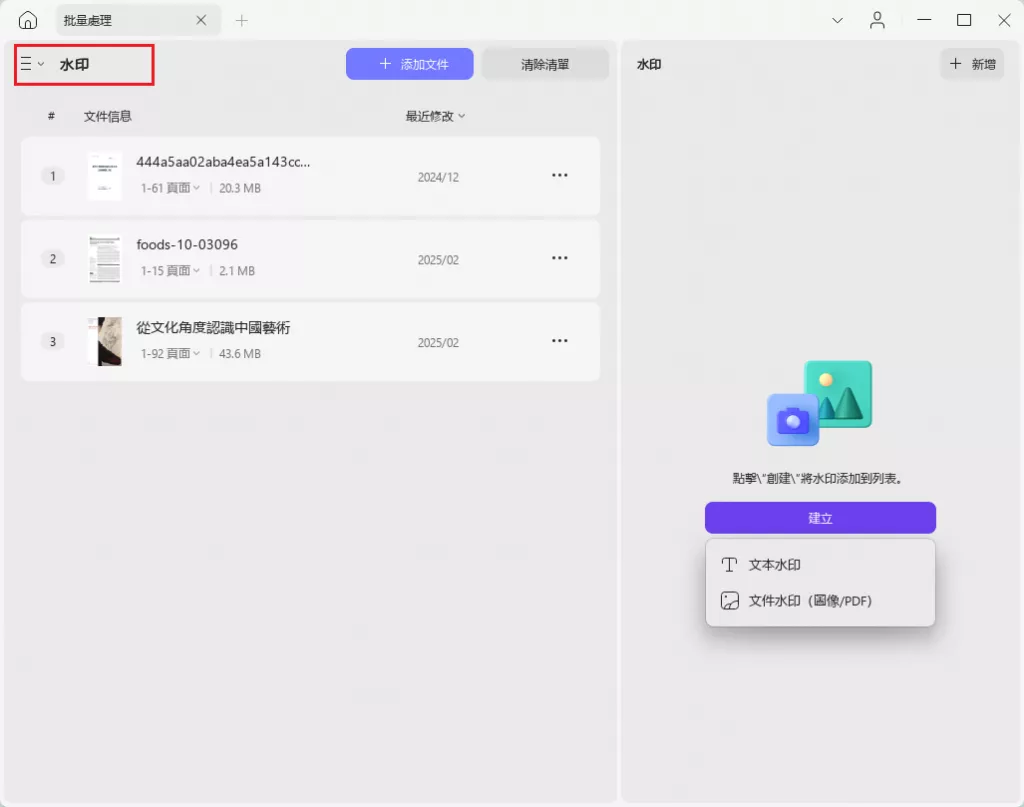Click the 2024/12 modified date

pos(438,178)
